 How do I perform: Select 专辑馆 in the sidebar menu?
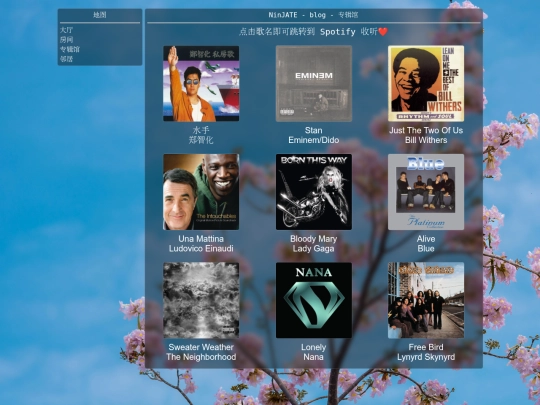point(70,49)
